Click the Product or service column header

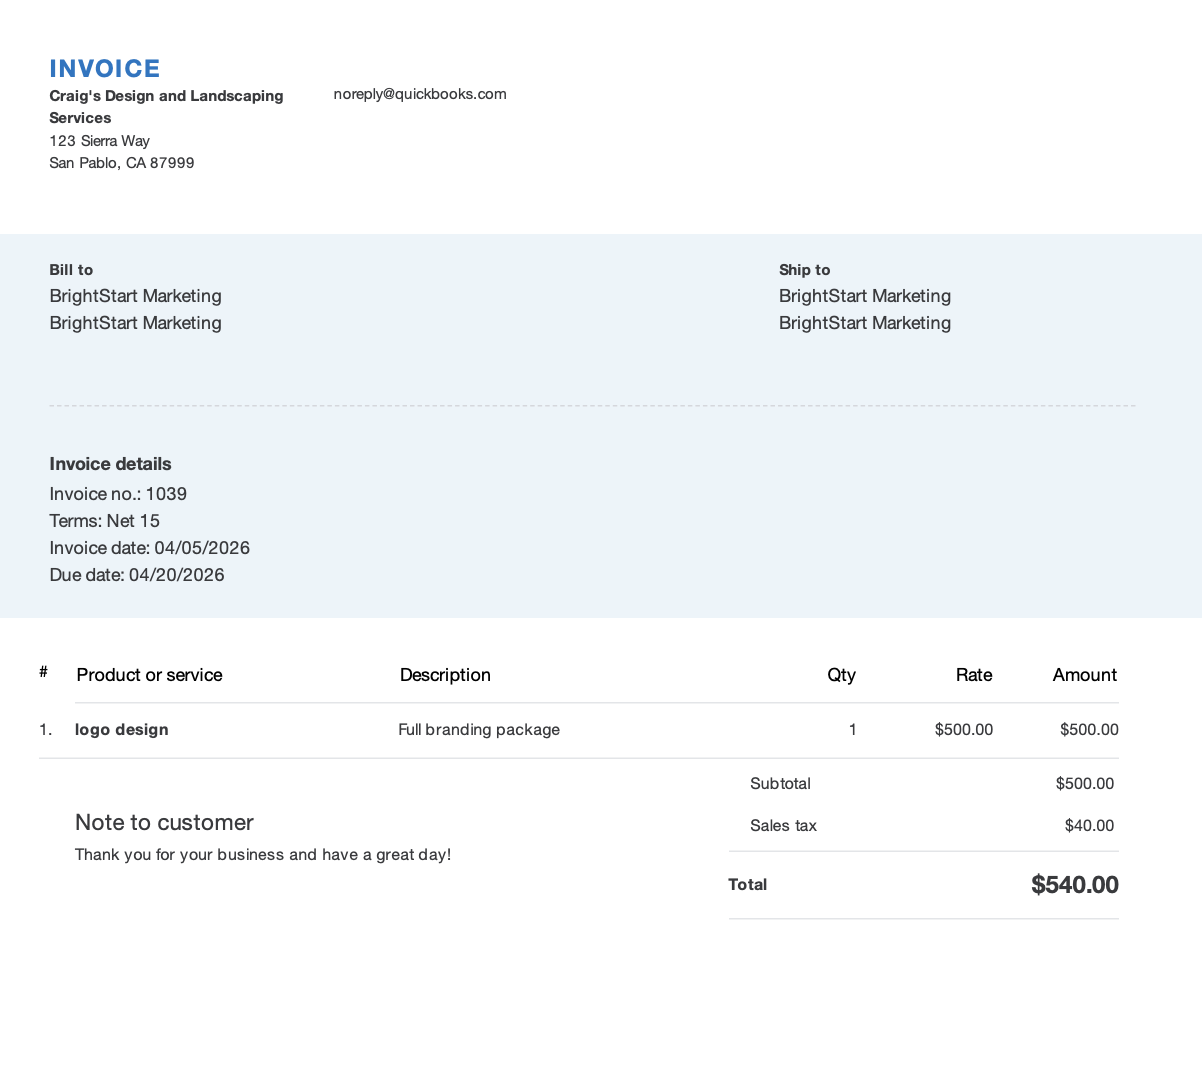(x=149, y=675)
